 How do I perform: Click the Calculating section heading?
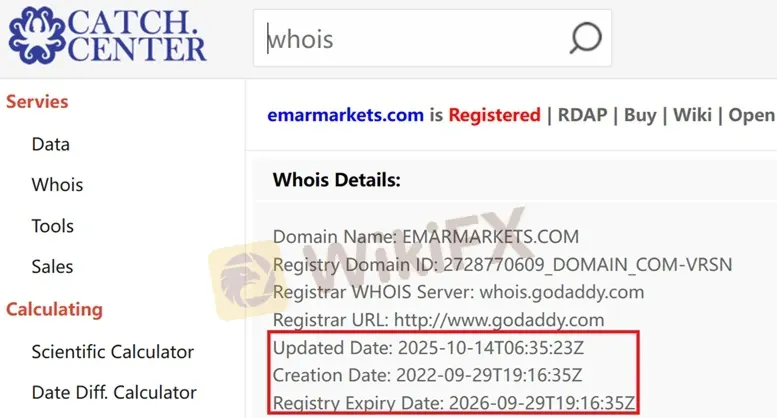pos(55,309)
